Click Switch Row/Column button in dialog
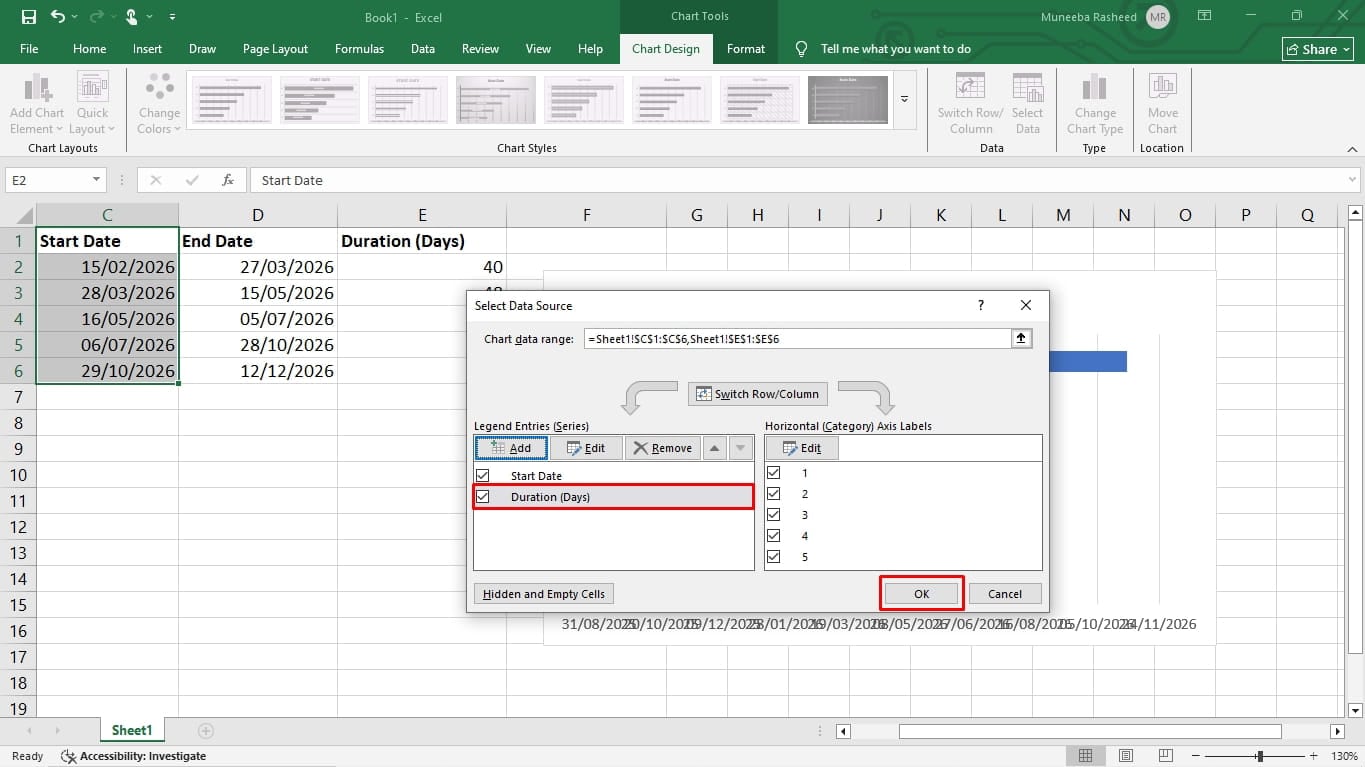Viewport: 1365px width, 767px height. pos(759,394)
